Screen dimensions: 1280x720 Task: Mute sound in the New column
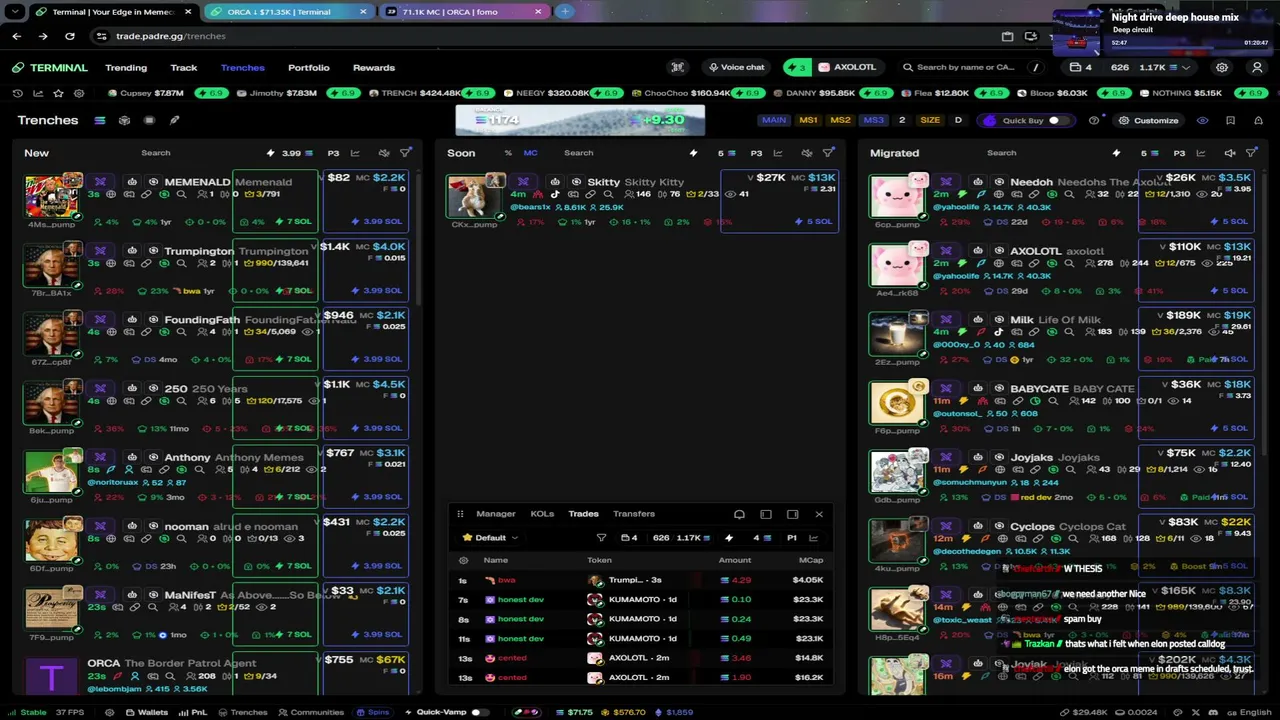point(384,153)
